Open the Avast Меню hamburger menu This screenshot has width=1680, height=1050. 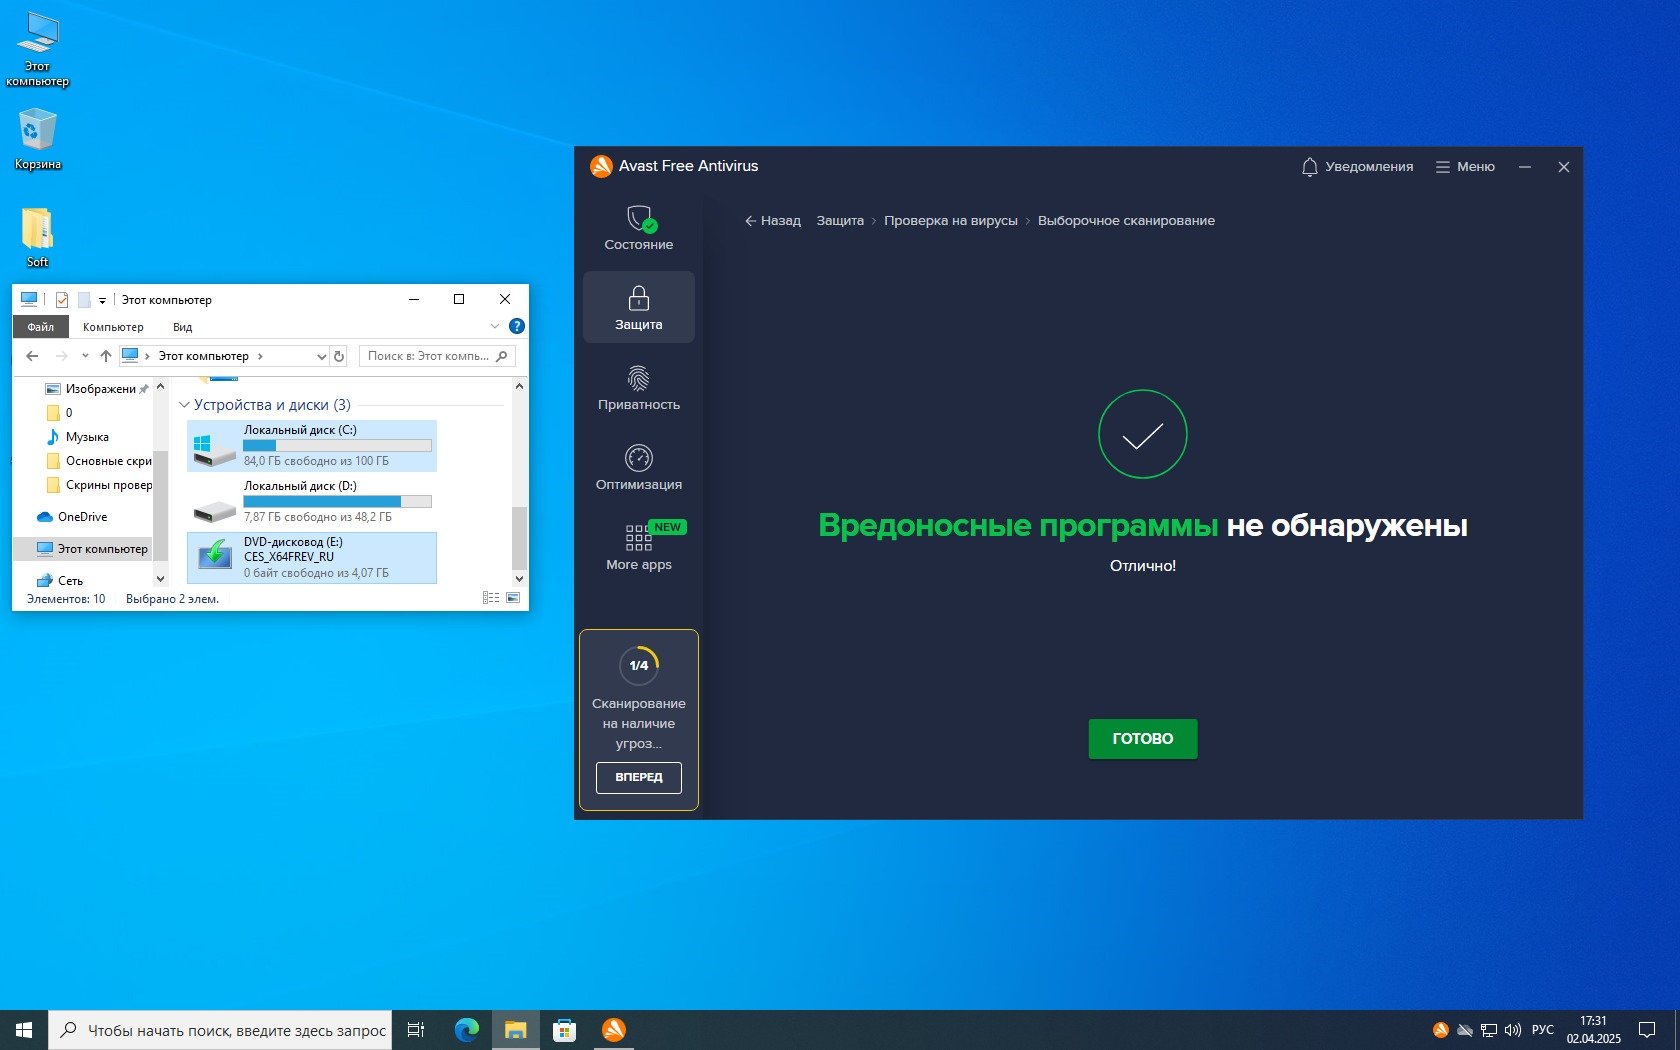(1465, 167)
